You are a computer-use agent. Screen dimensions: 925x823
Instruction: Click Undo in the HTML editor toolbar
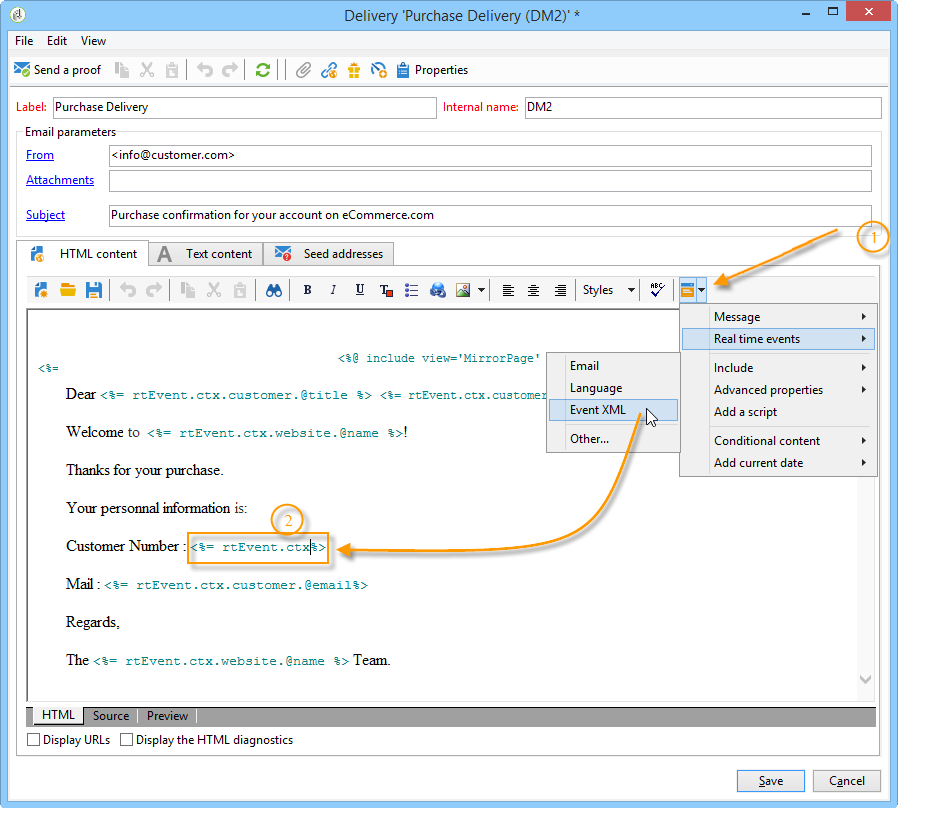(128, 290)
